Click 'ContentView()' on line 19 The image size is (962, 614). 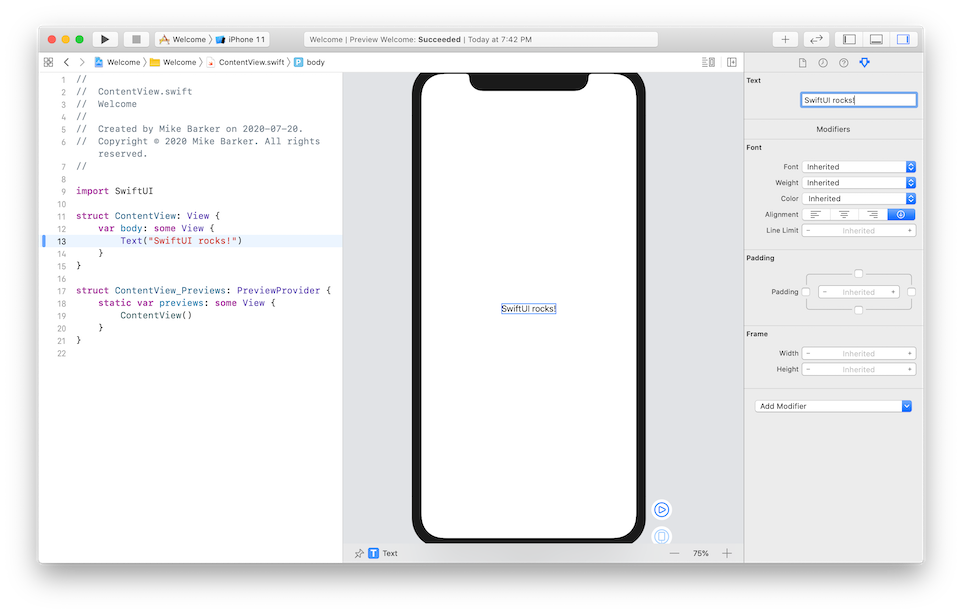[156, 315]
